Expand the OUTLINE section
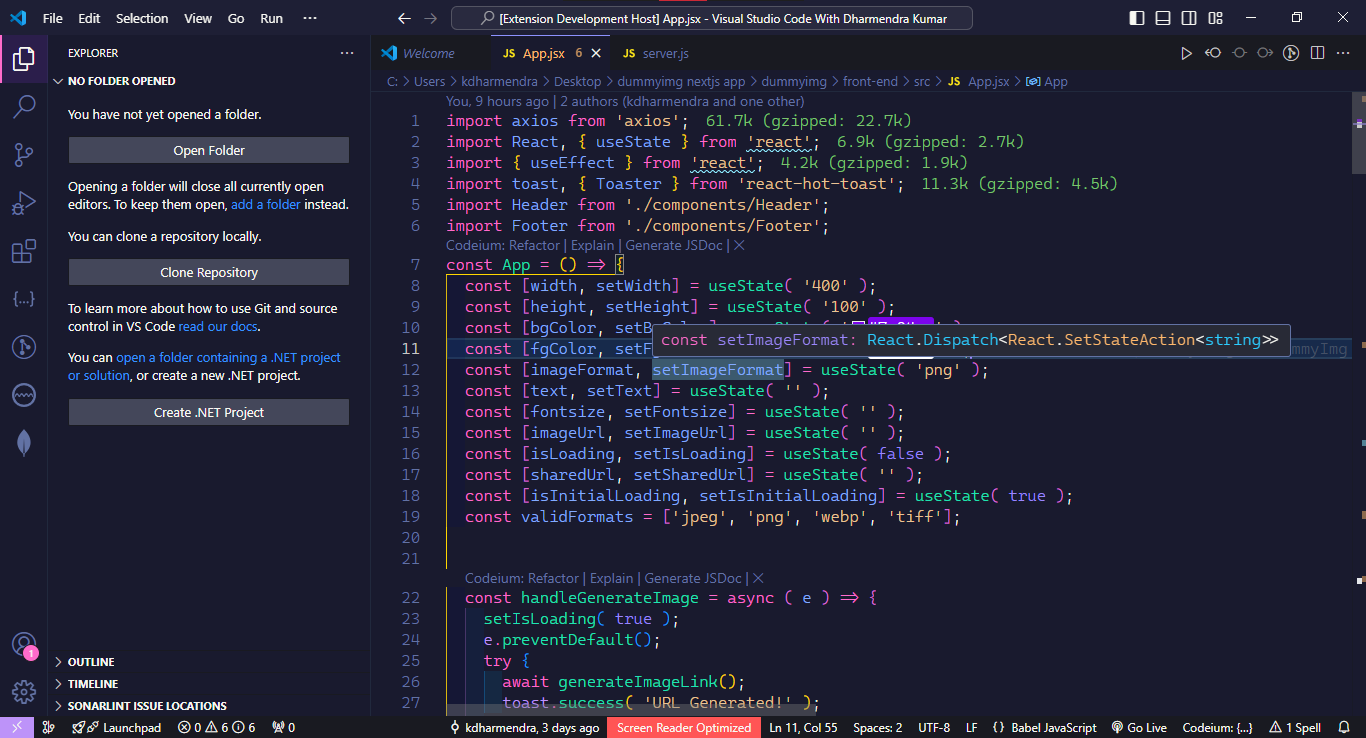1366x738 pixels. point(90,662)
